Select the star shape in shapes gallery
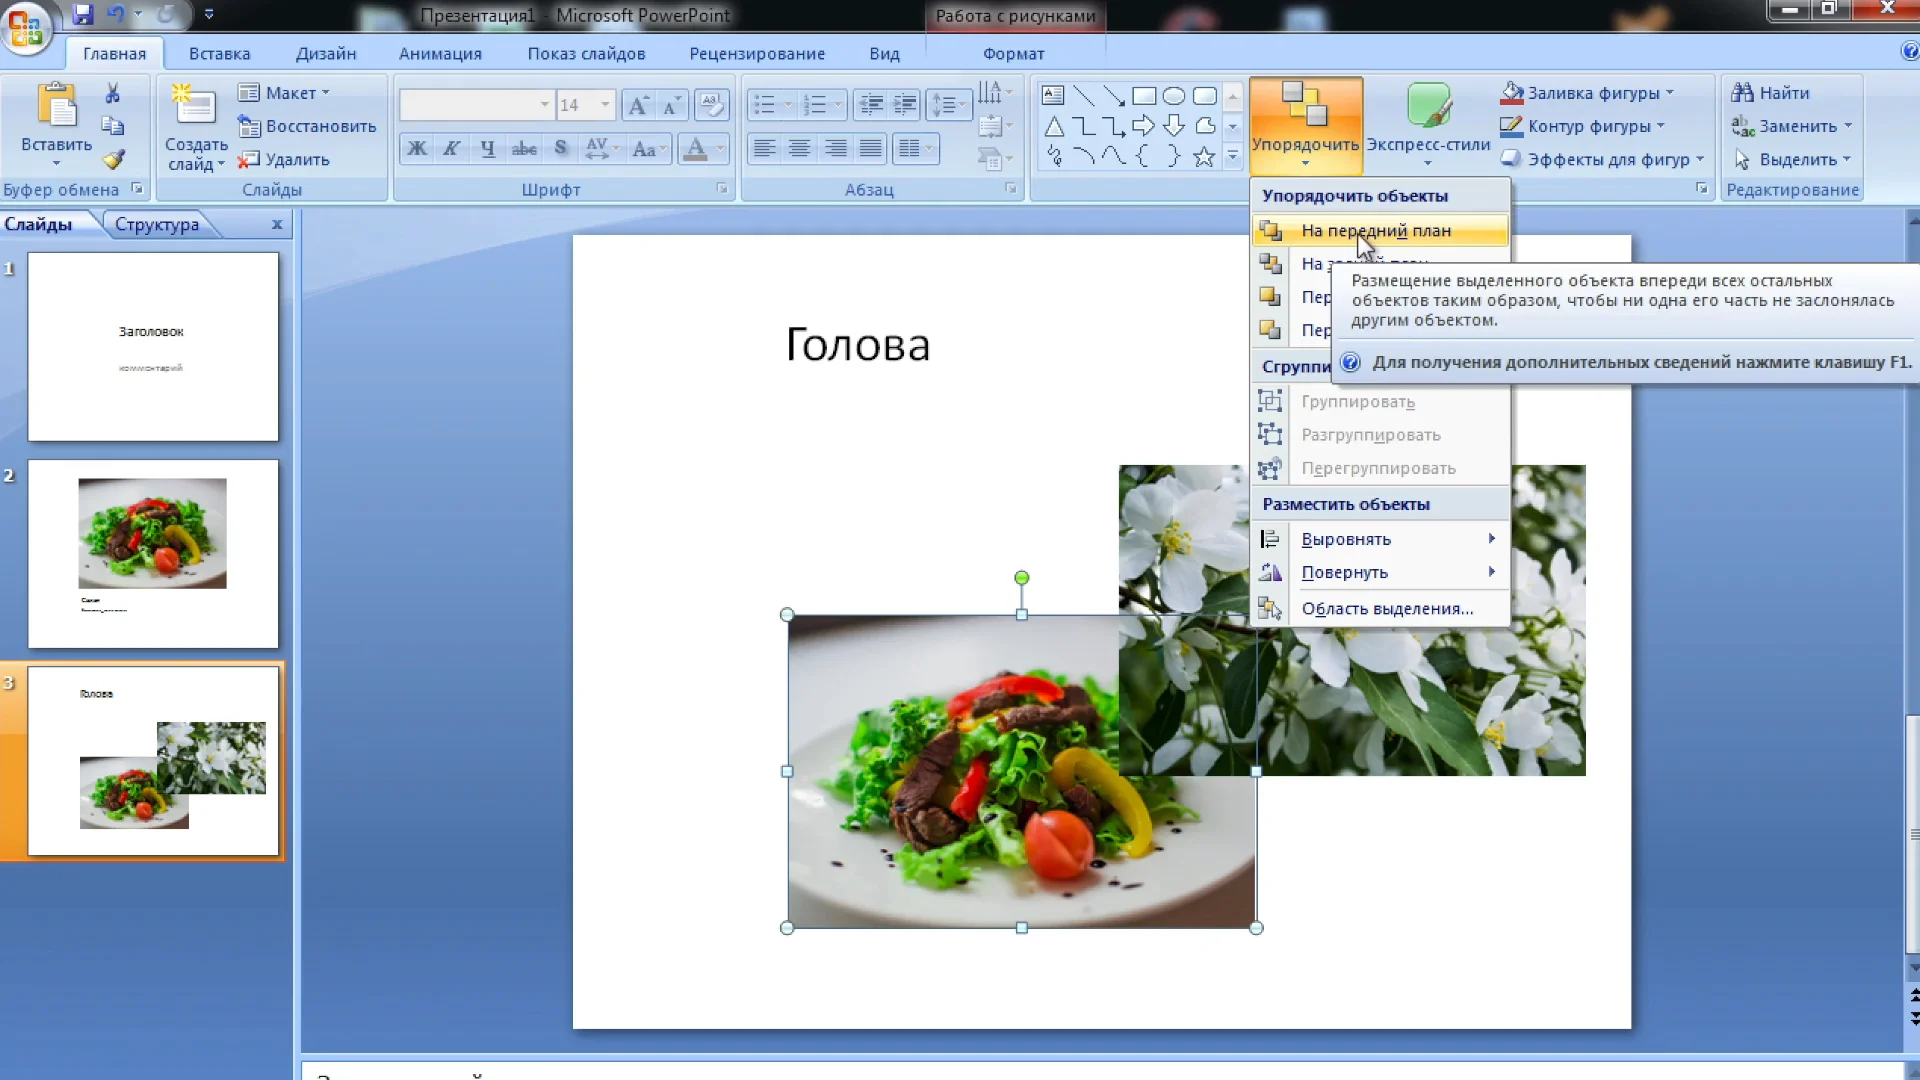 click(1204, 157)
